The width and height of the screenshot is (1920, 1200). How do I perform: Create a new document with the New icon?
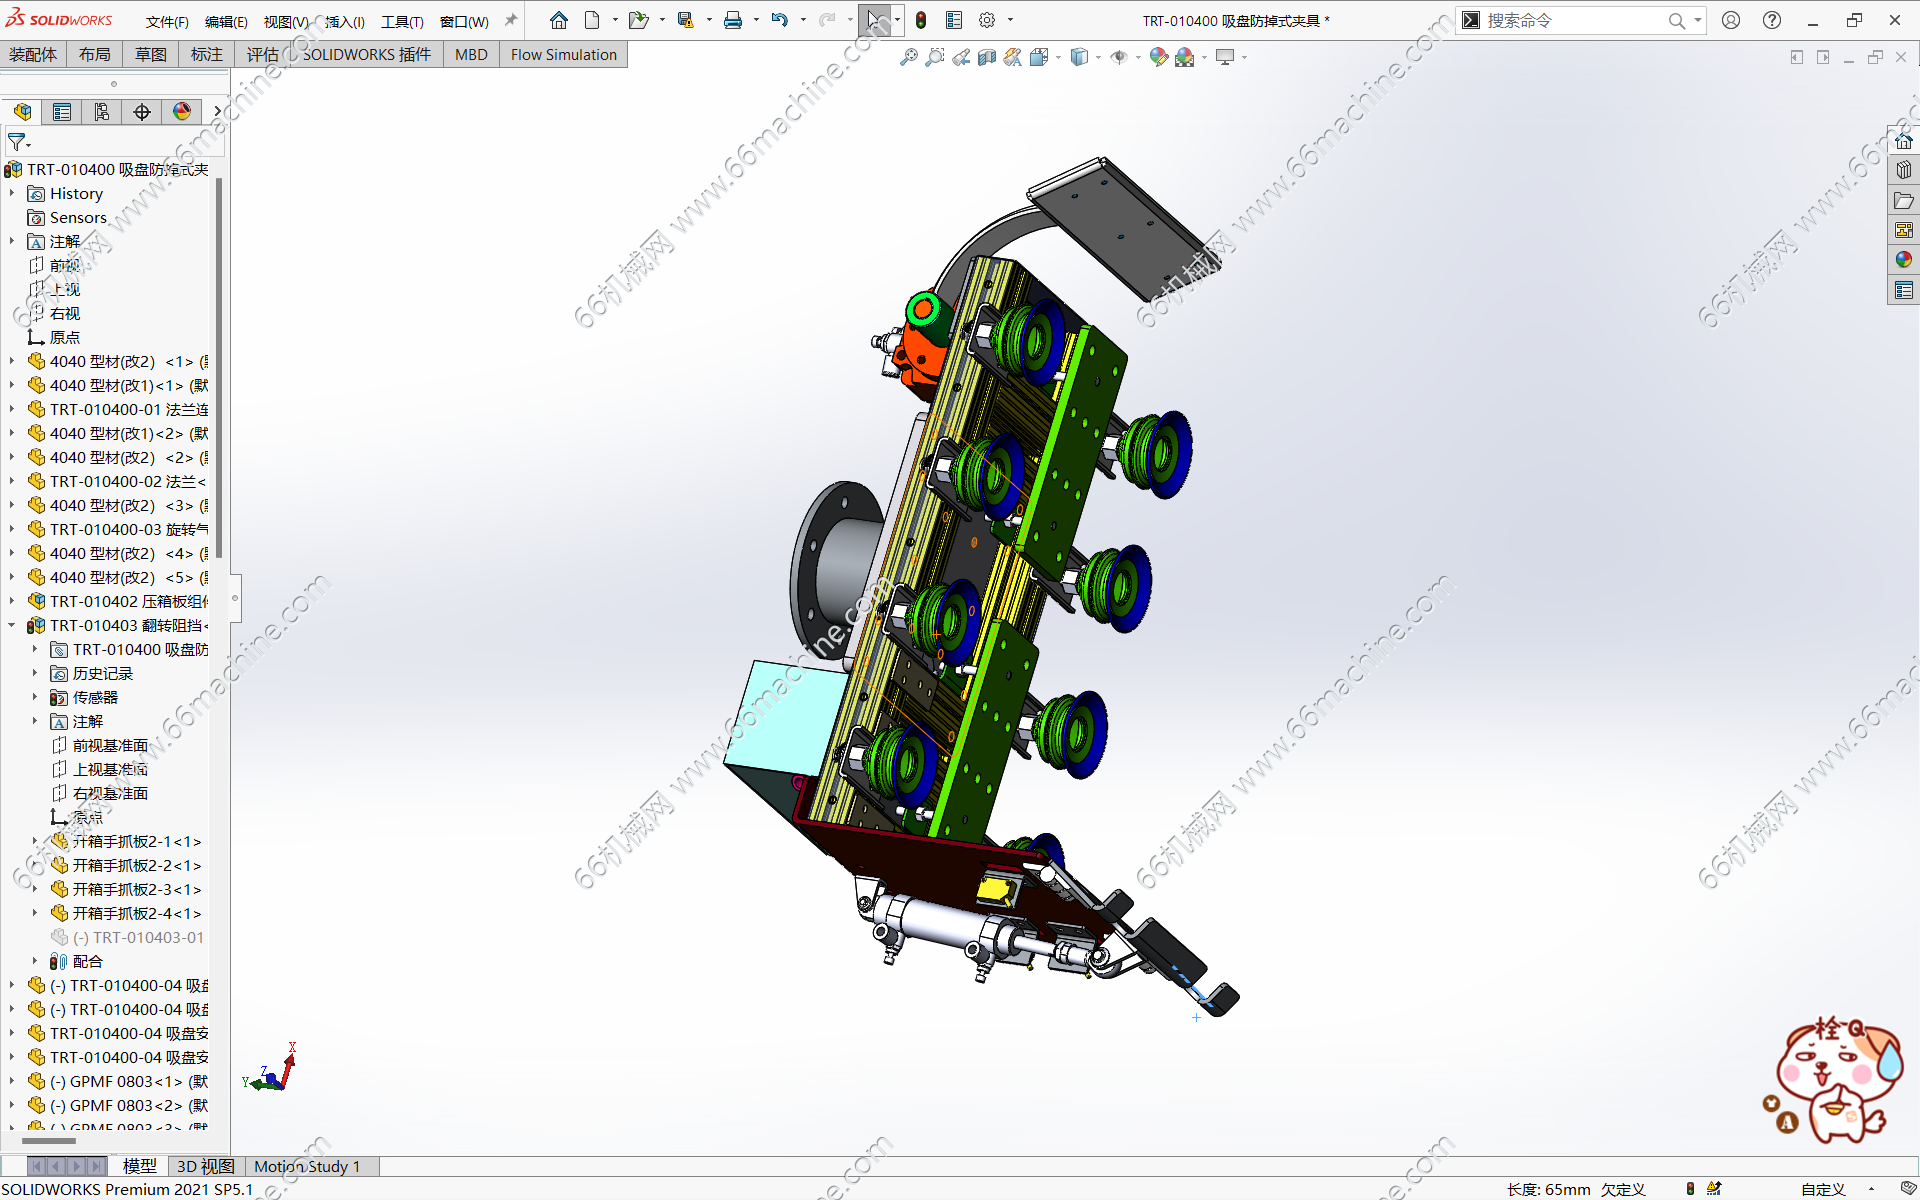pyautogui.click(x=592, y=20)
